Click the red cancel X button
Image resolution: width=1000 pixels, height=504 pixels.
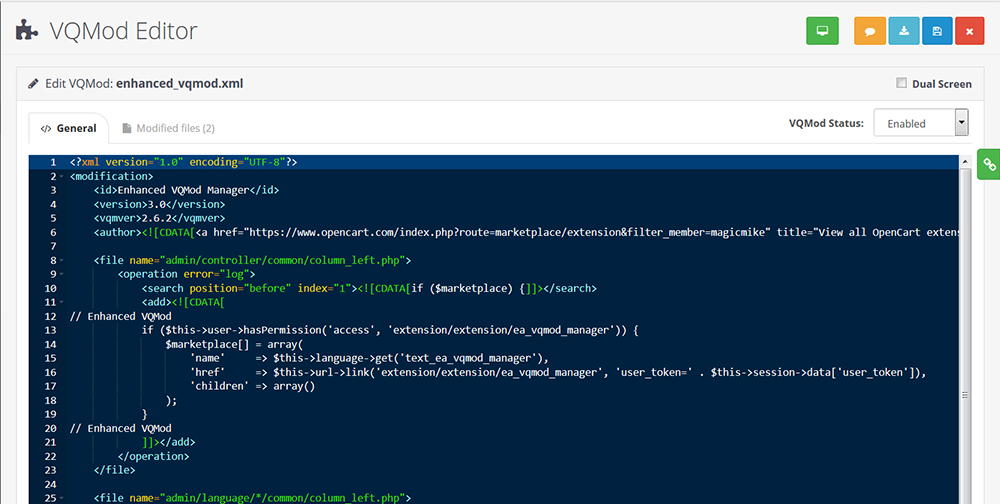969,31
